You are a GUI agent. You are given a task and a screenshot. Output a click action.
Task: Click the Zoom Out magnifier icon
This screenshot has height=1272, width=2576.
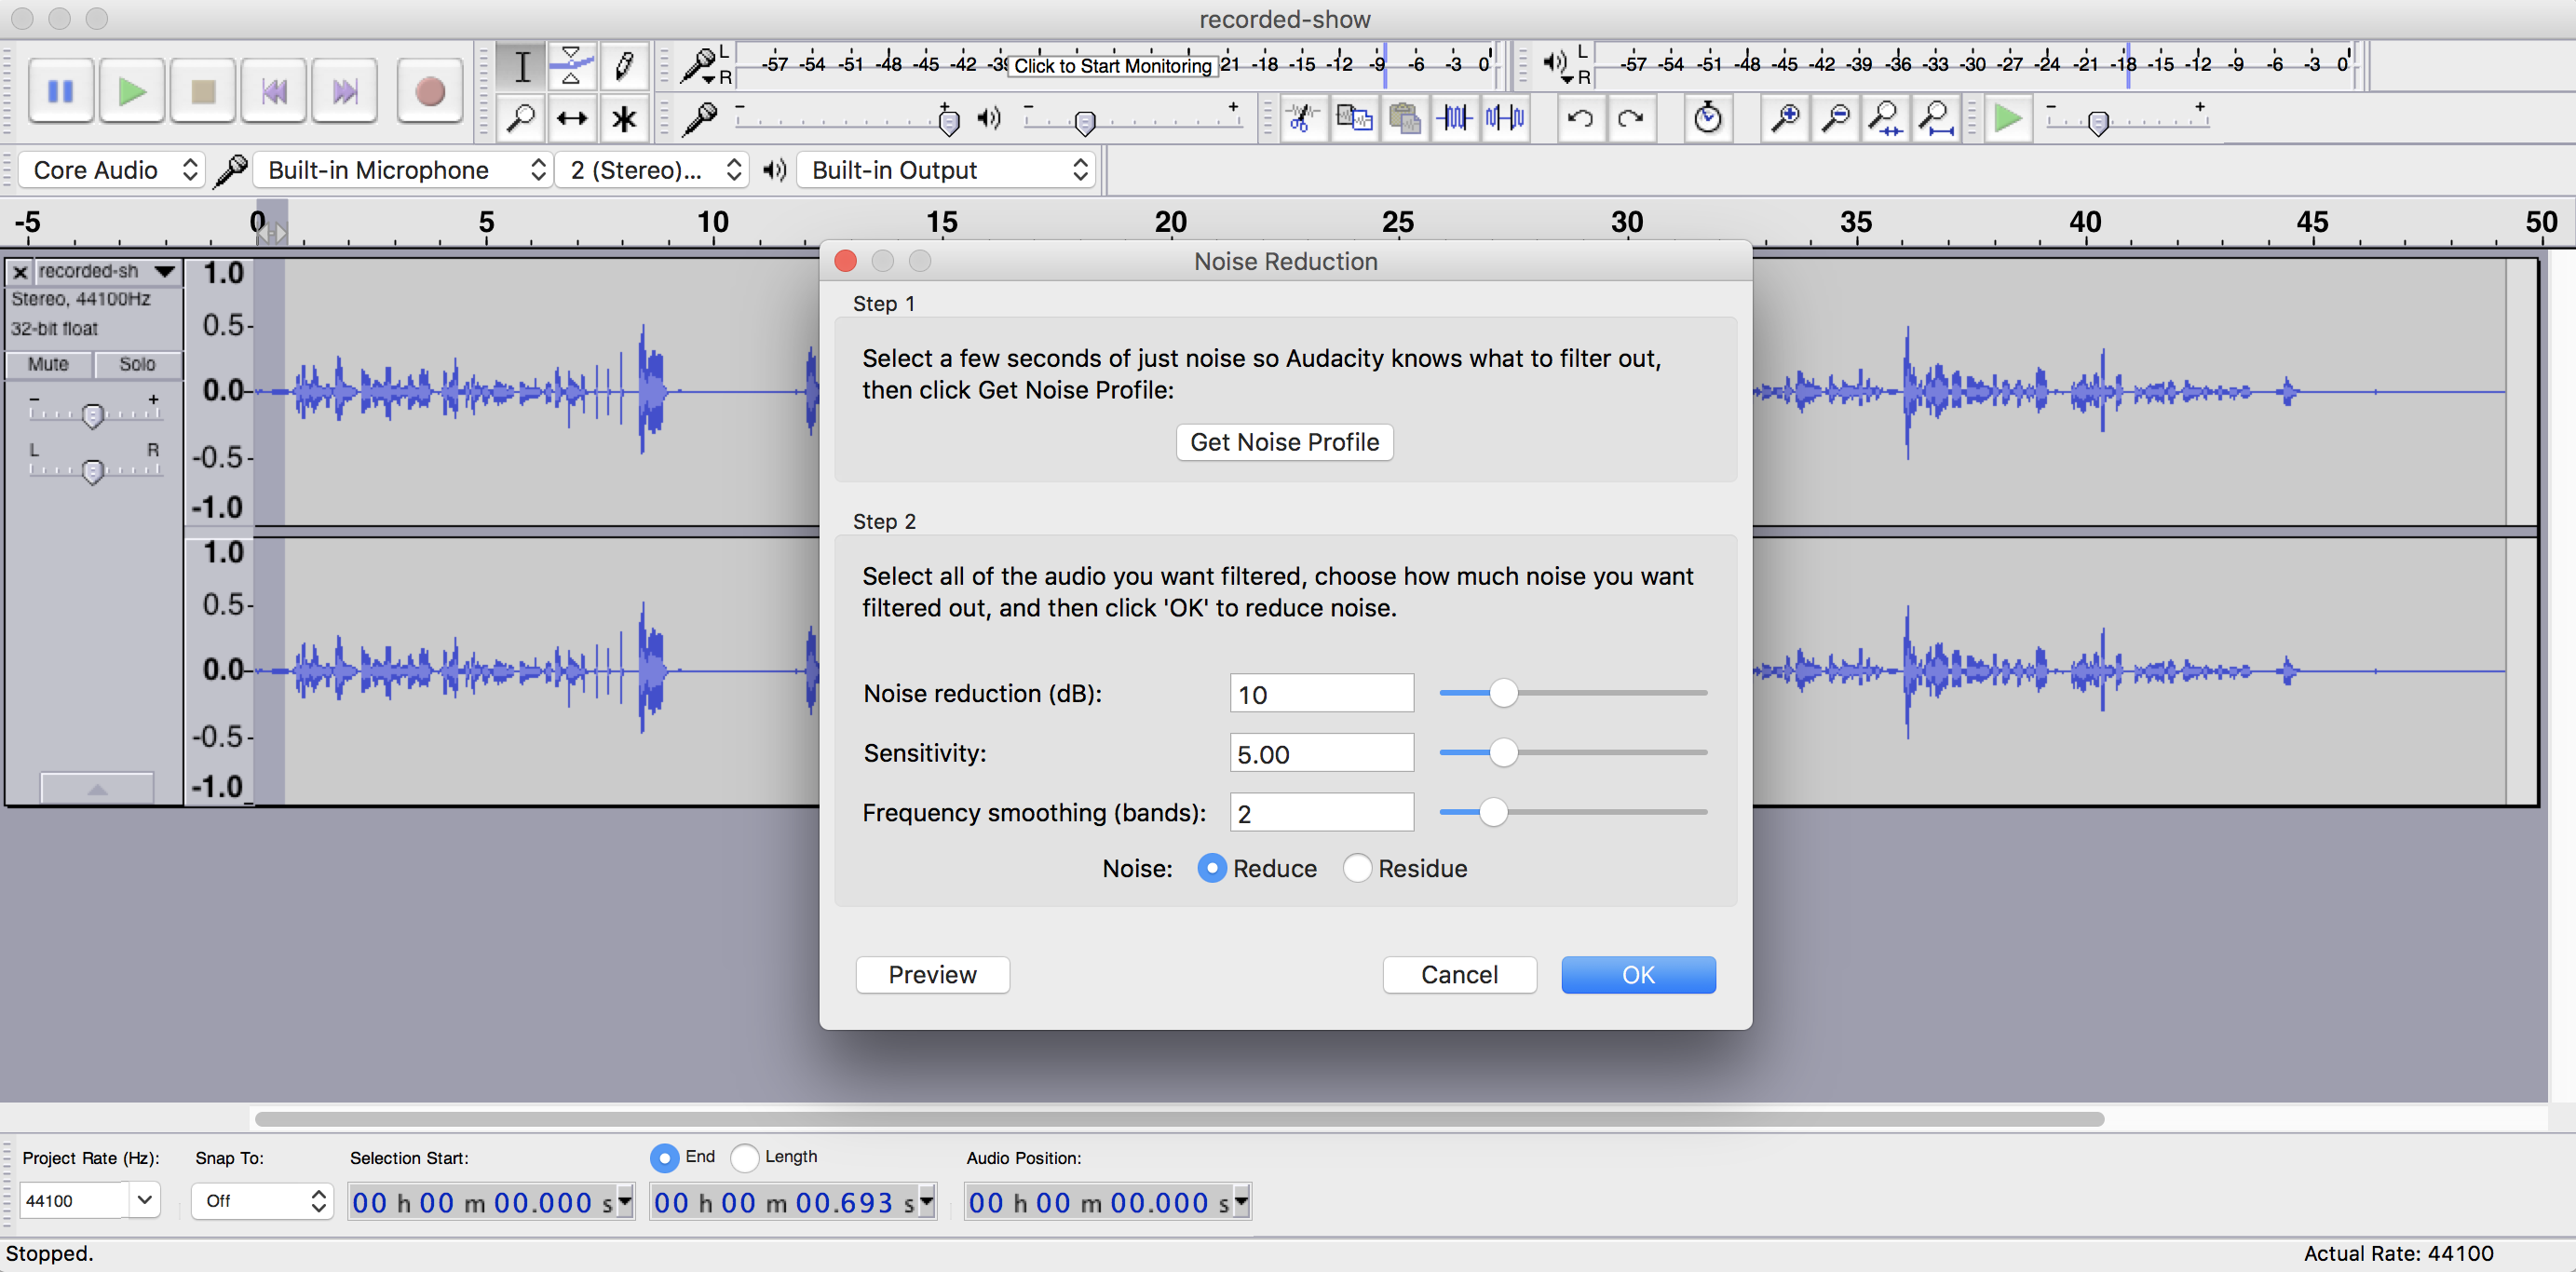pyautogui.click(x=1836, y=119)
